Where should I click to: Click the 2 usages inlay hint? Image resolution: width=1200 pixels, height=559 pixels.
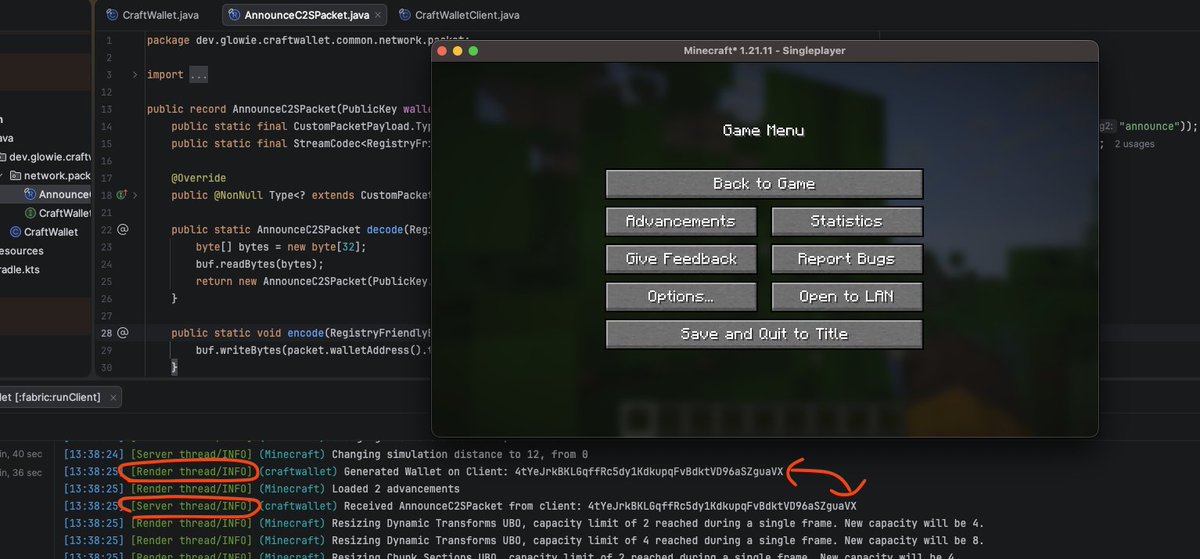pyautogui.click(x=1135, y=144)
